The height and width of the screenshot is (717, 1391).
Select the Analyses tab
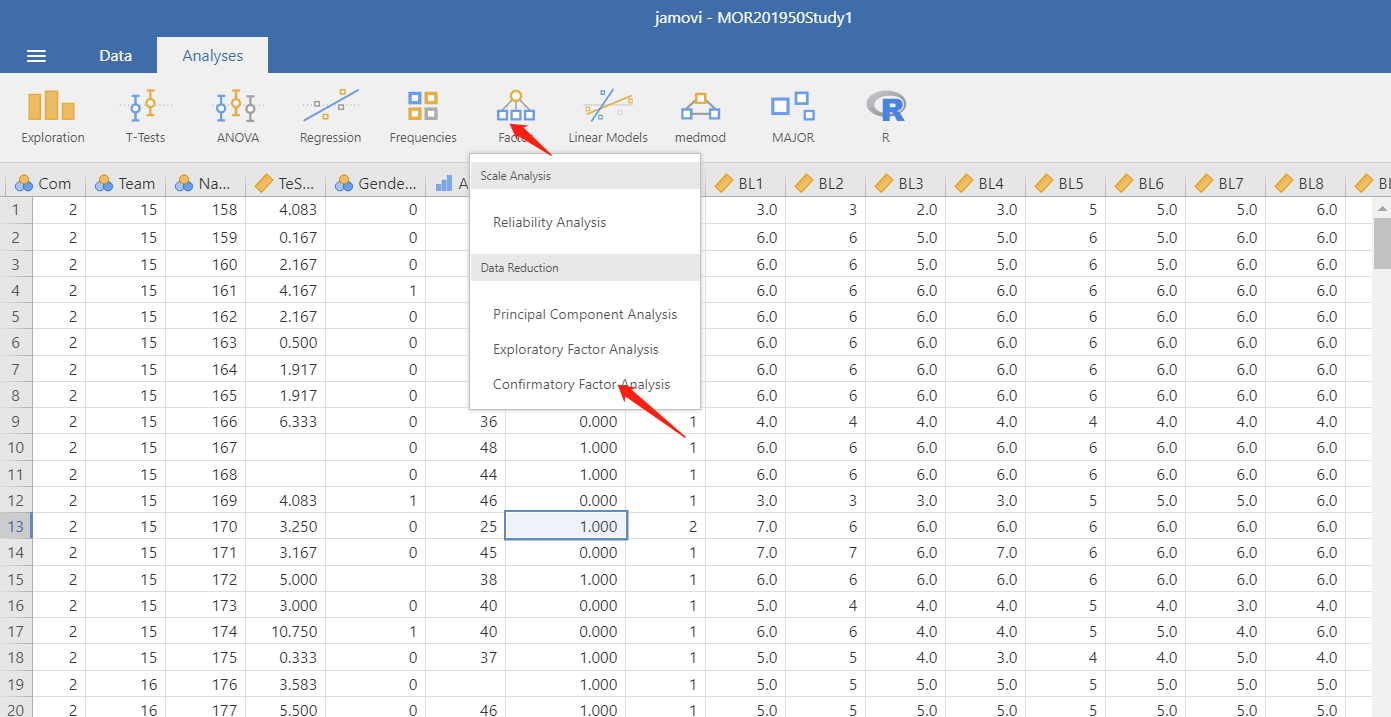click(x=212, y=55)
